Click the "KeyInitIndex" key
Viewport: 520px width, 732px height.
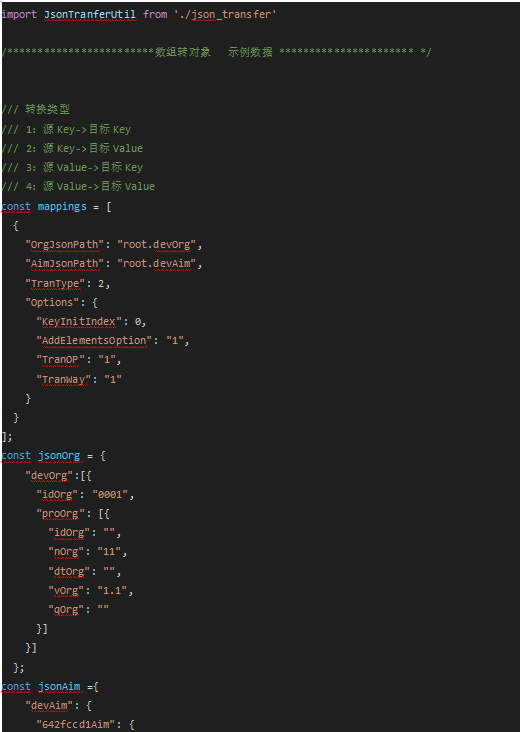click(x=79, y=322)
